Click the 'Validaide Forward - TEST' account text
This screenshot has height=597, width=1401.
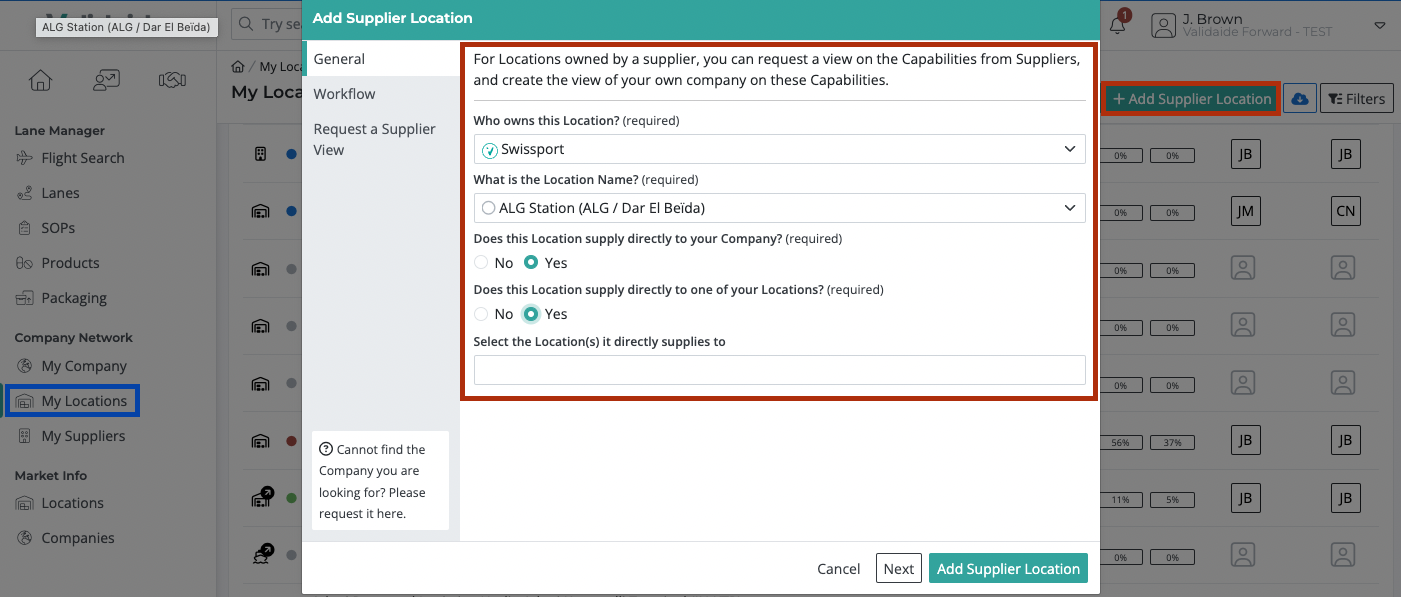click(x=1257, y=32)
